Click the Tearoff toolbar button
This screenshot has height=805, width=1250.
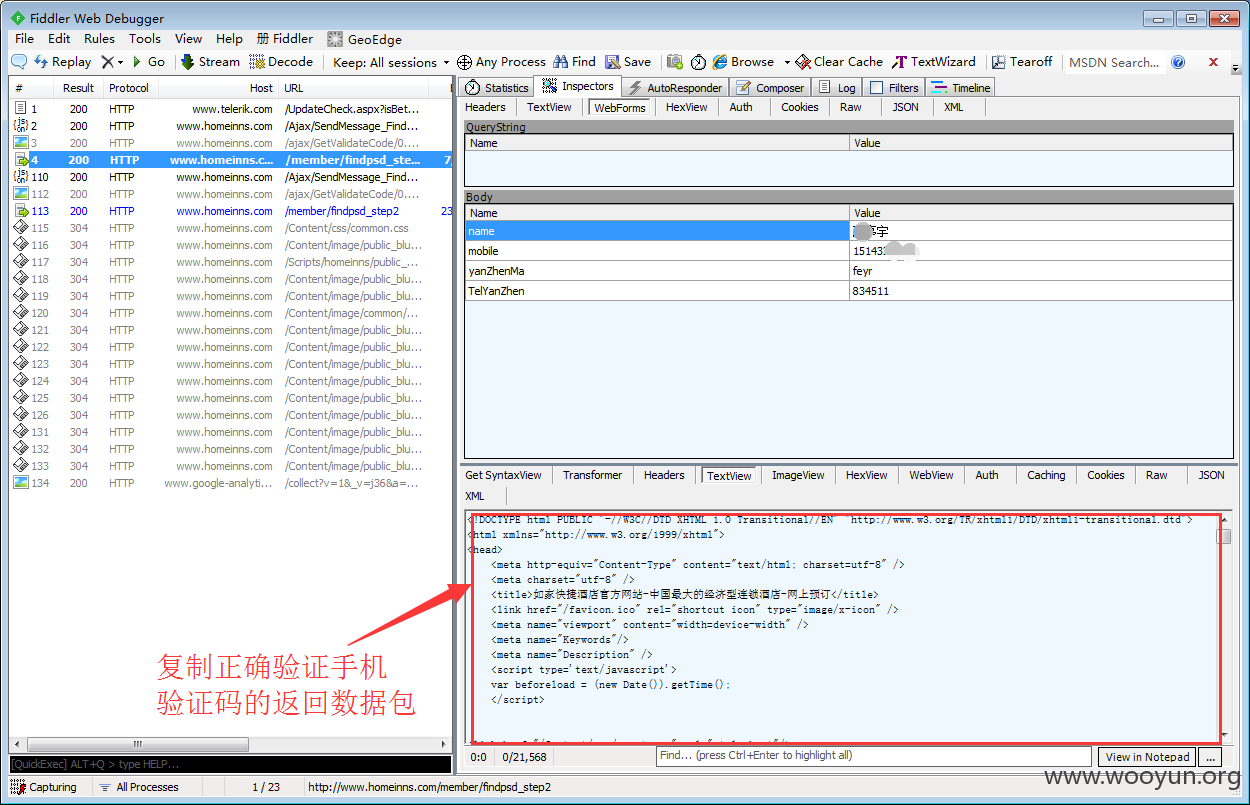click(1021, 62)
